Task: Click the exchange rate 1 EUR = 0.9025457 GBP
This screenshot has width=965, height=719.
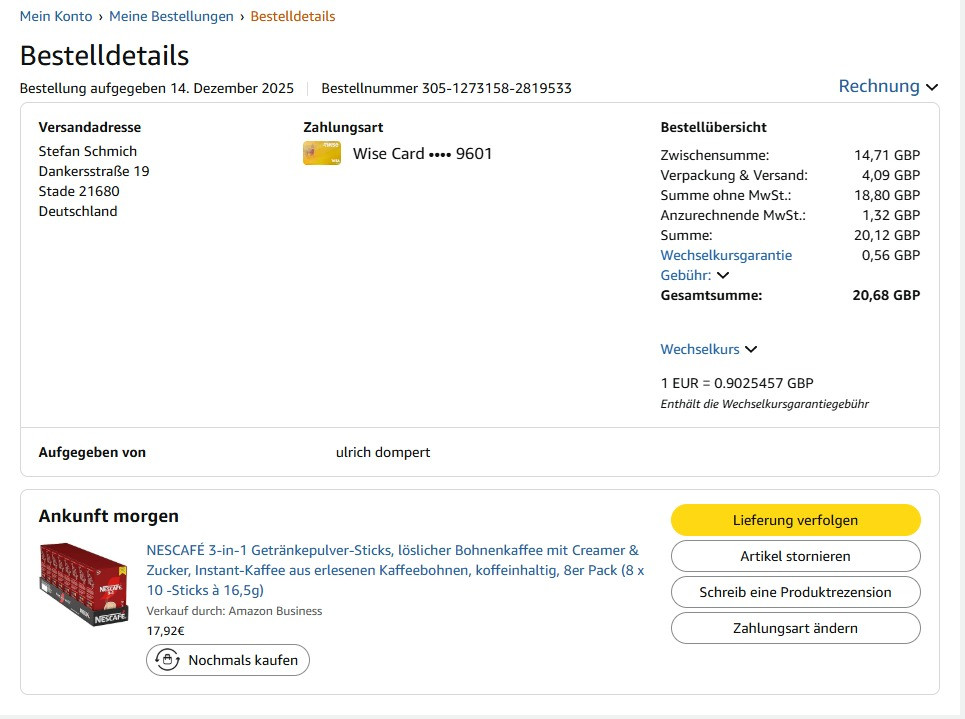Action: [737, 383]
